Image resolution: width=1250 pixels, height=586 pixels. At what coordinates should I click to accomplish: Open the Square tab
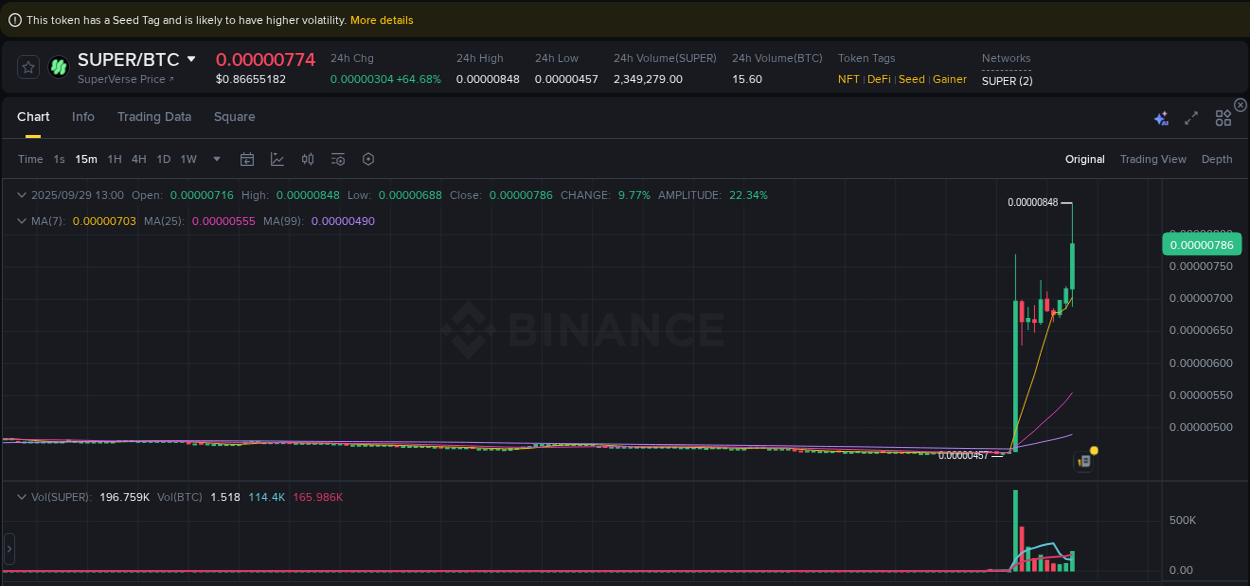point(234,117)
